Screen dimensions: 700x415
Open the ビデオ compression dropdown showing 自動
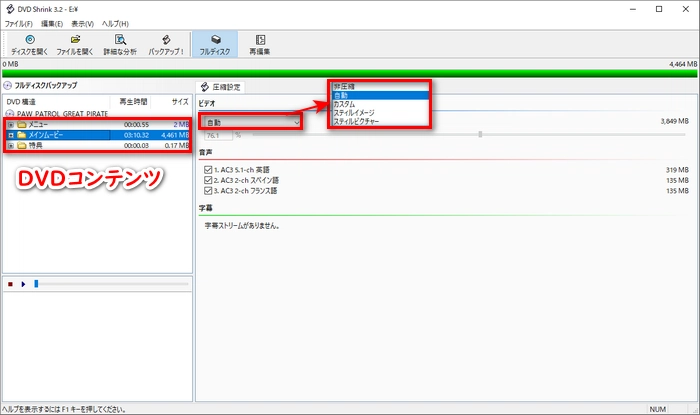click(x=252, y=122)
